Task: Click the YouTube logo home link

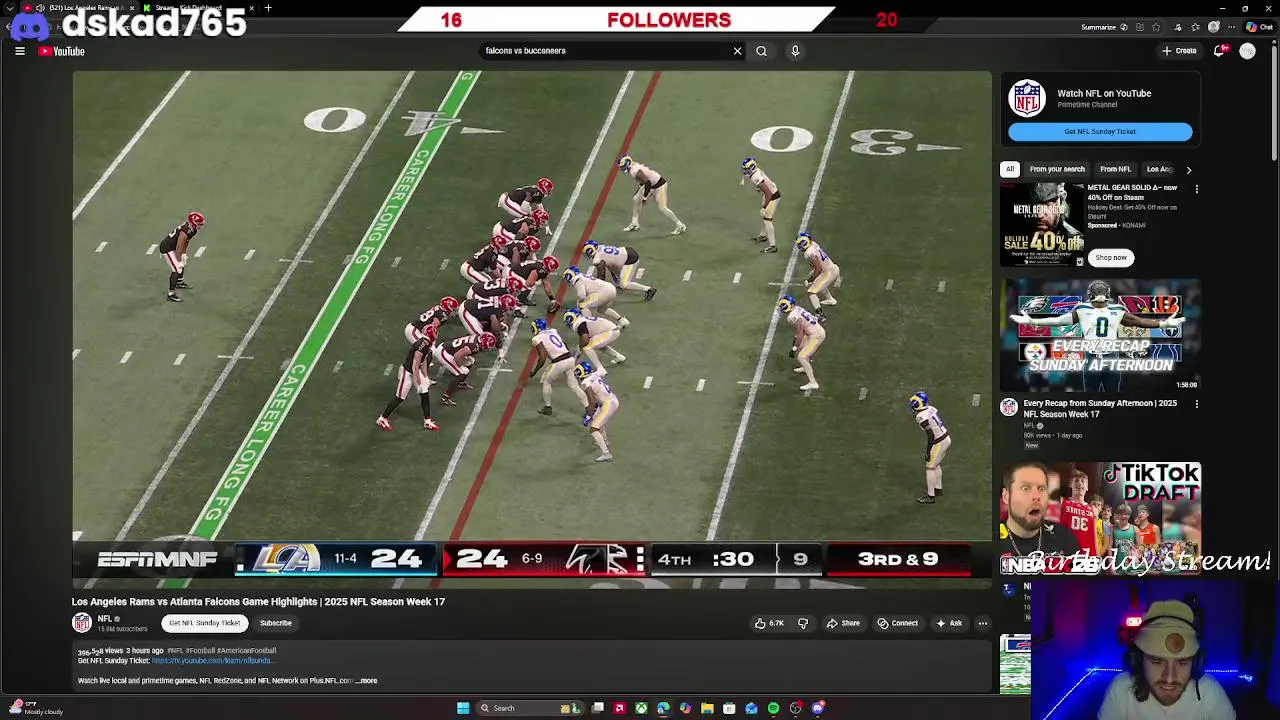Action: pyautogui.click(x=62, y=51)
